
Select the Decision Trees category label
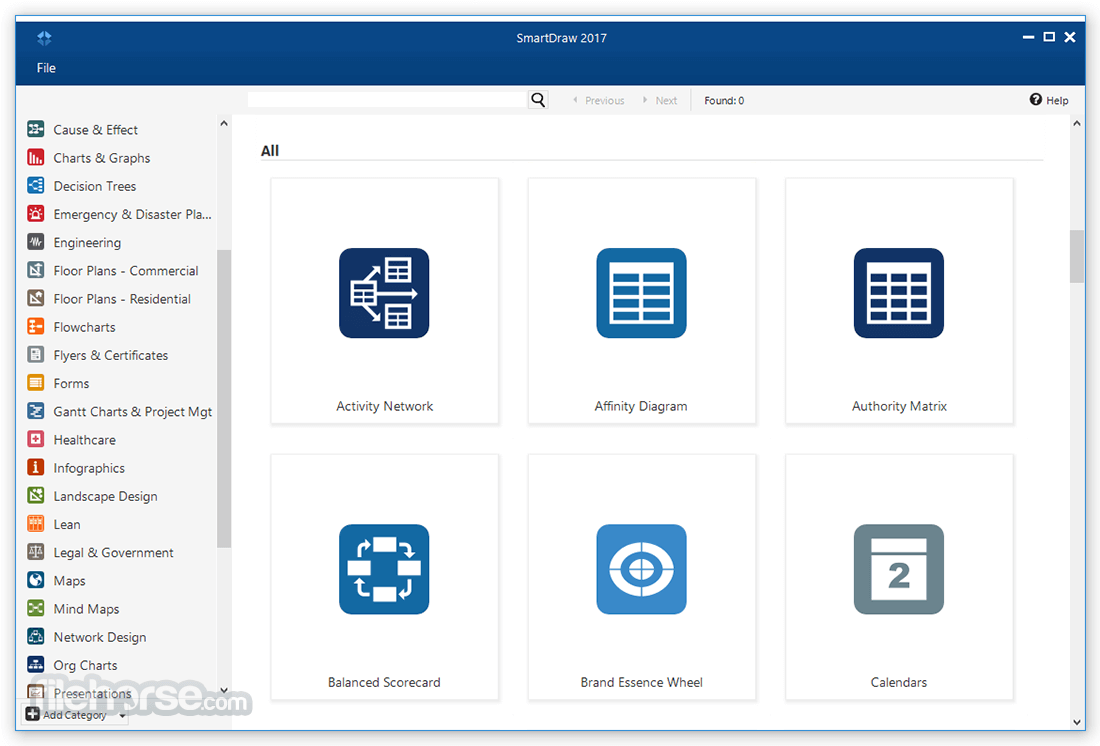[95, 186]
